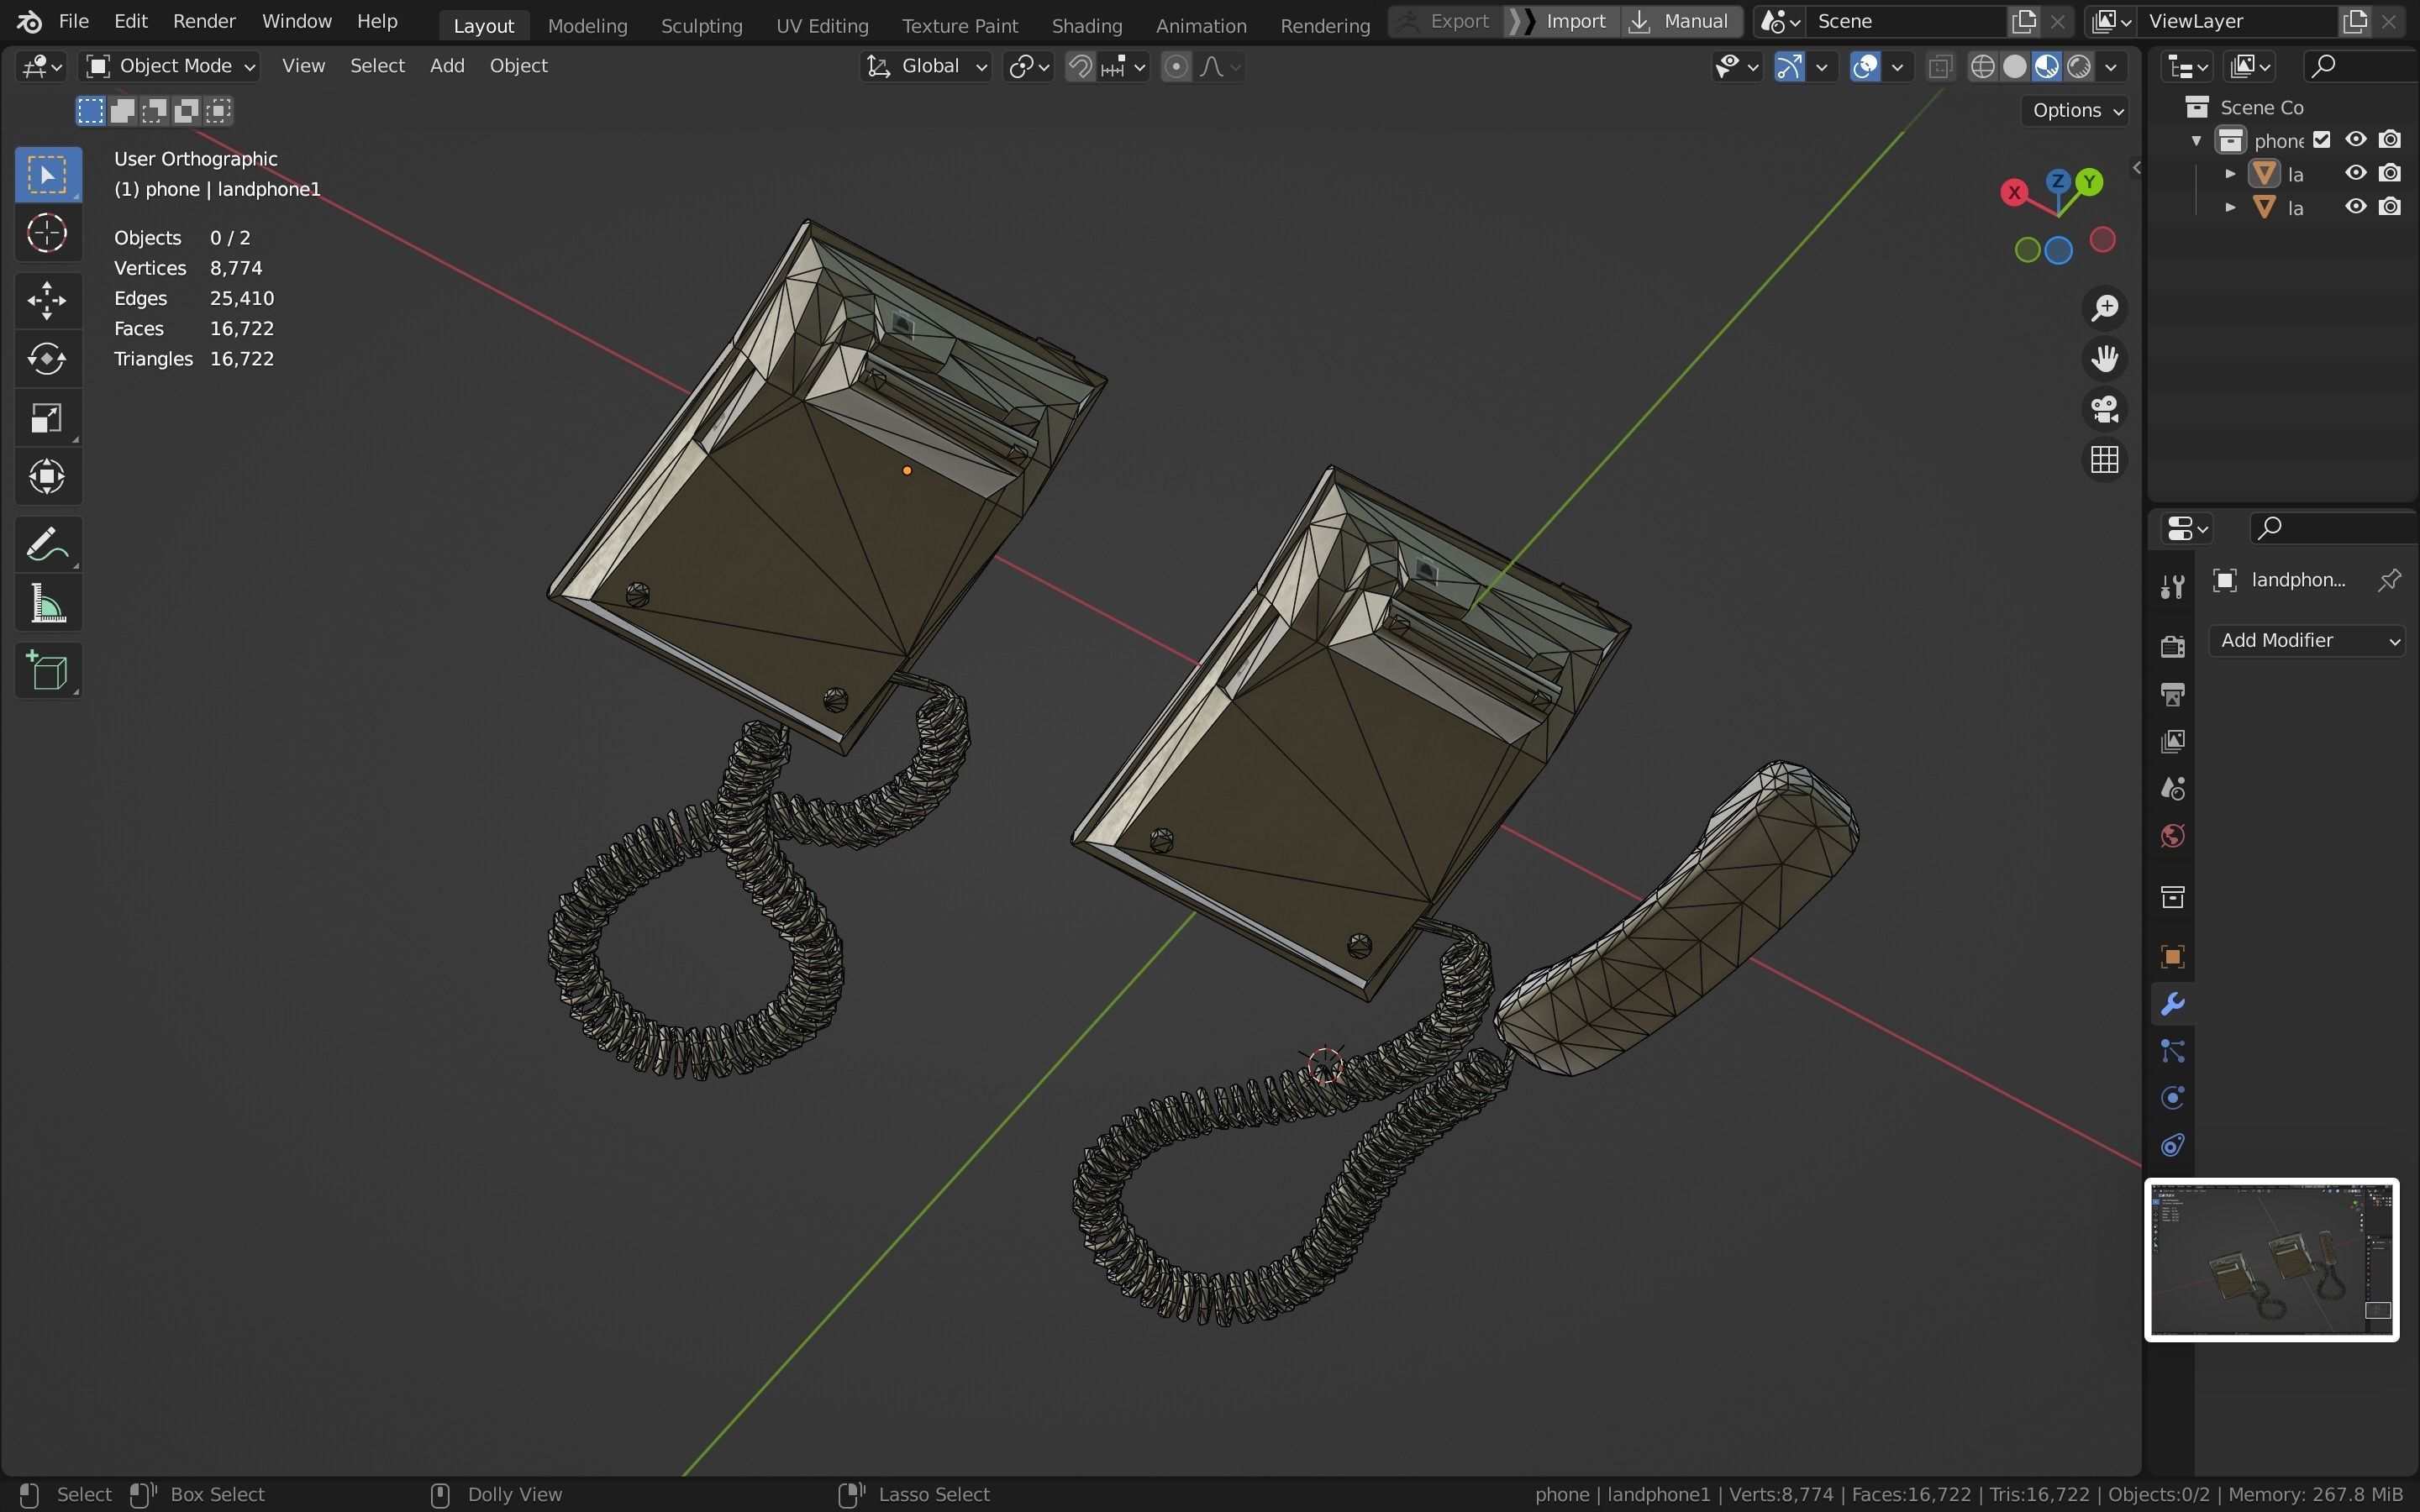Toggle snapping magnet button
This screenshot has height=1512, width=2420.
tap(1080, 67)
